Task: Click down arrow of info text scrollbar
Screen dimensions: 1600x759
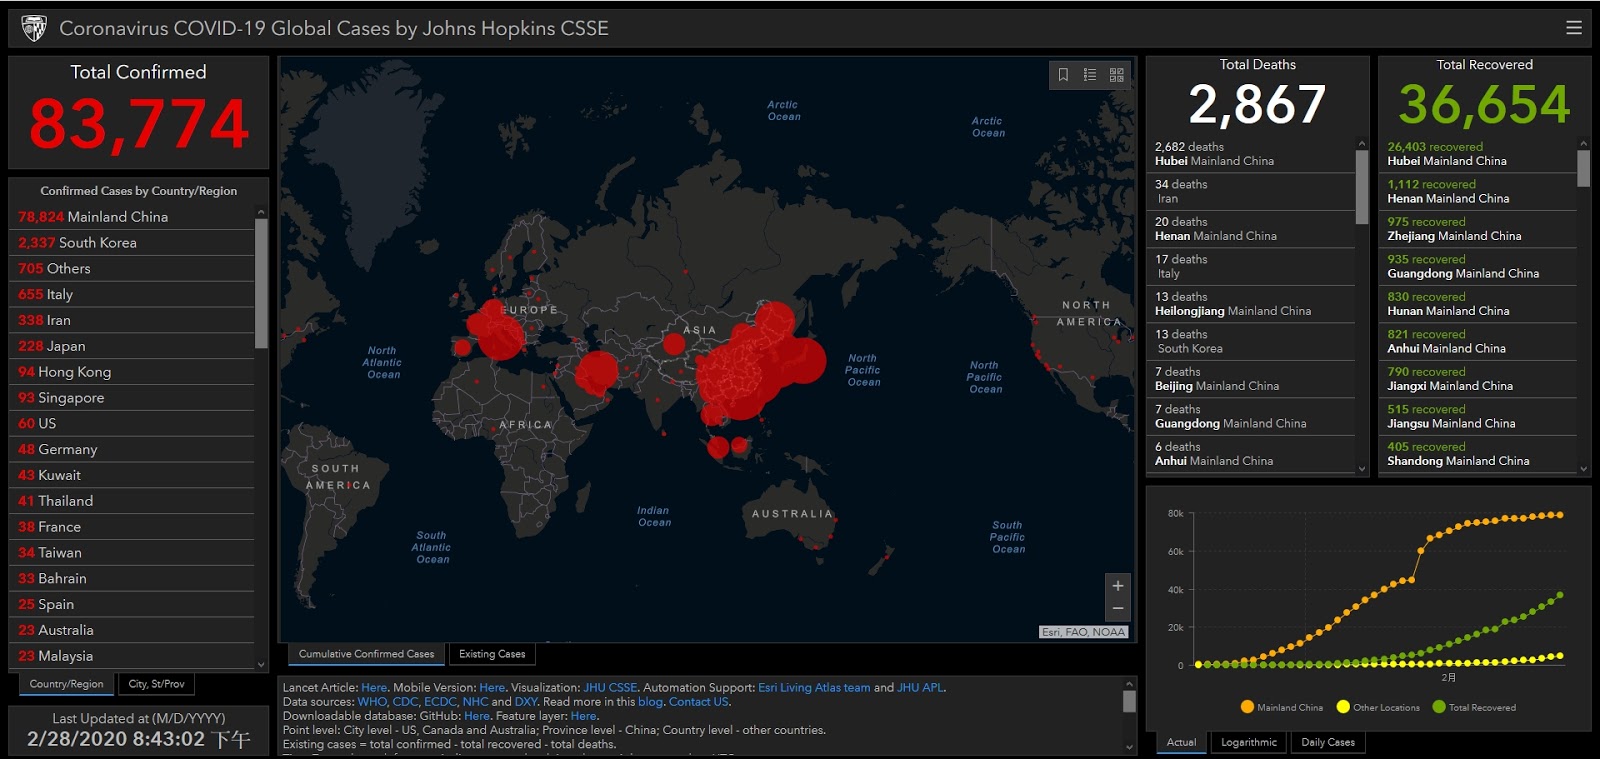Action: pyautogui.click(x=1129, y=747)
